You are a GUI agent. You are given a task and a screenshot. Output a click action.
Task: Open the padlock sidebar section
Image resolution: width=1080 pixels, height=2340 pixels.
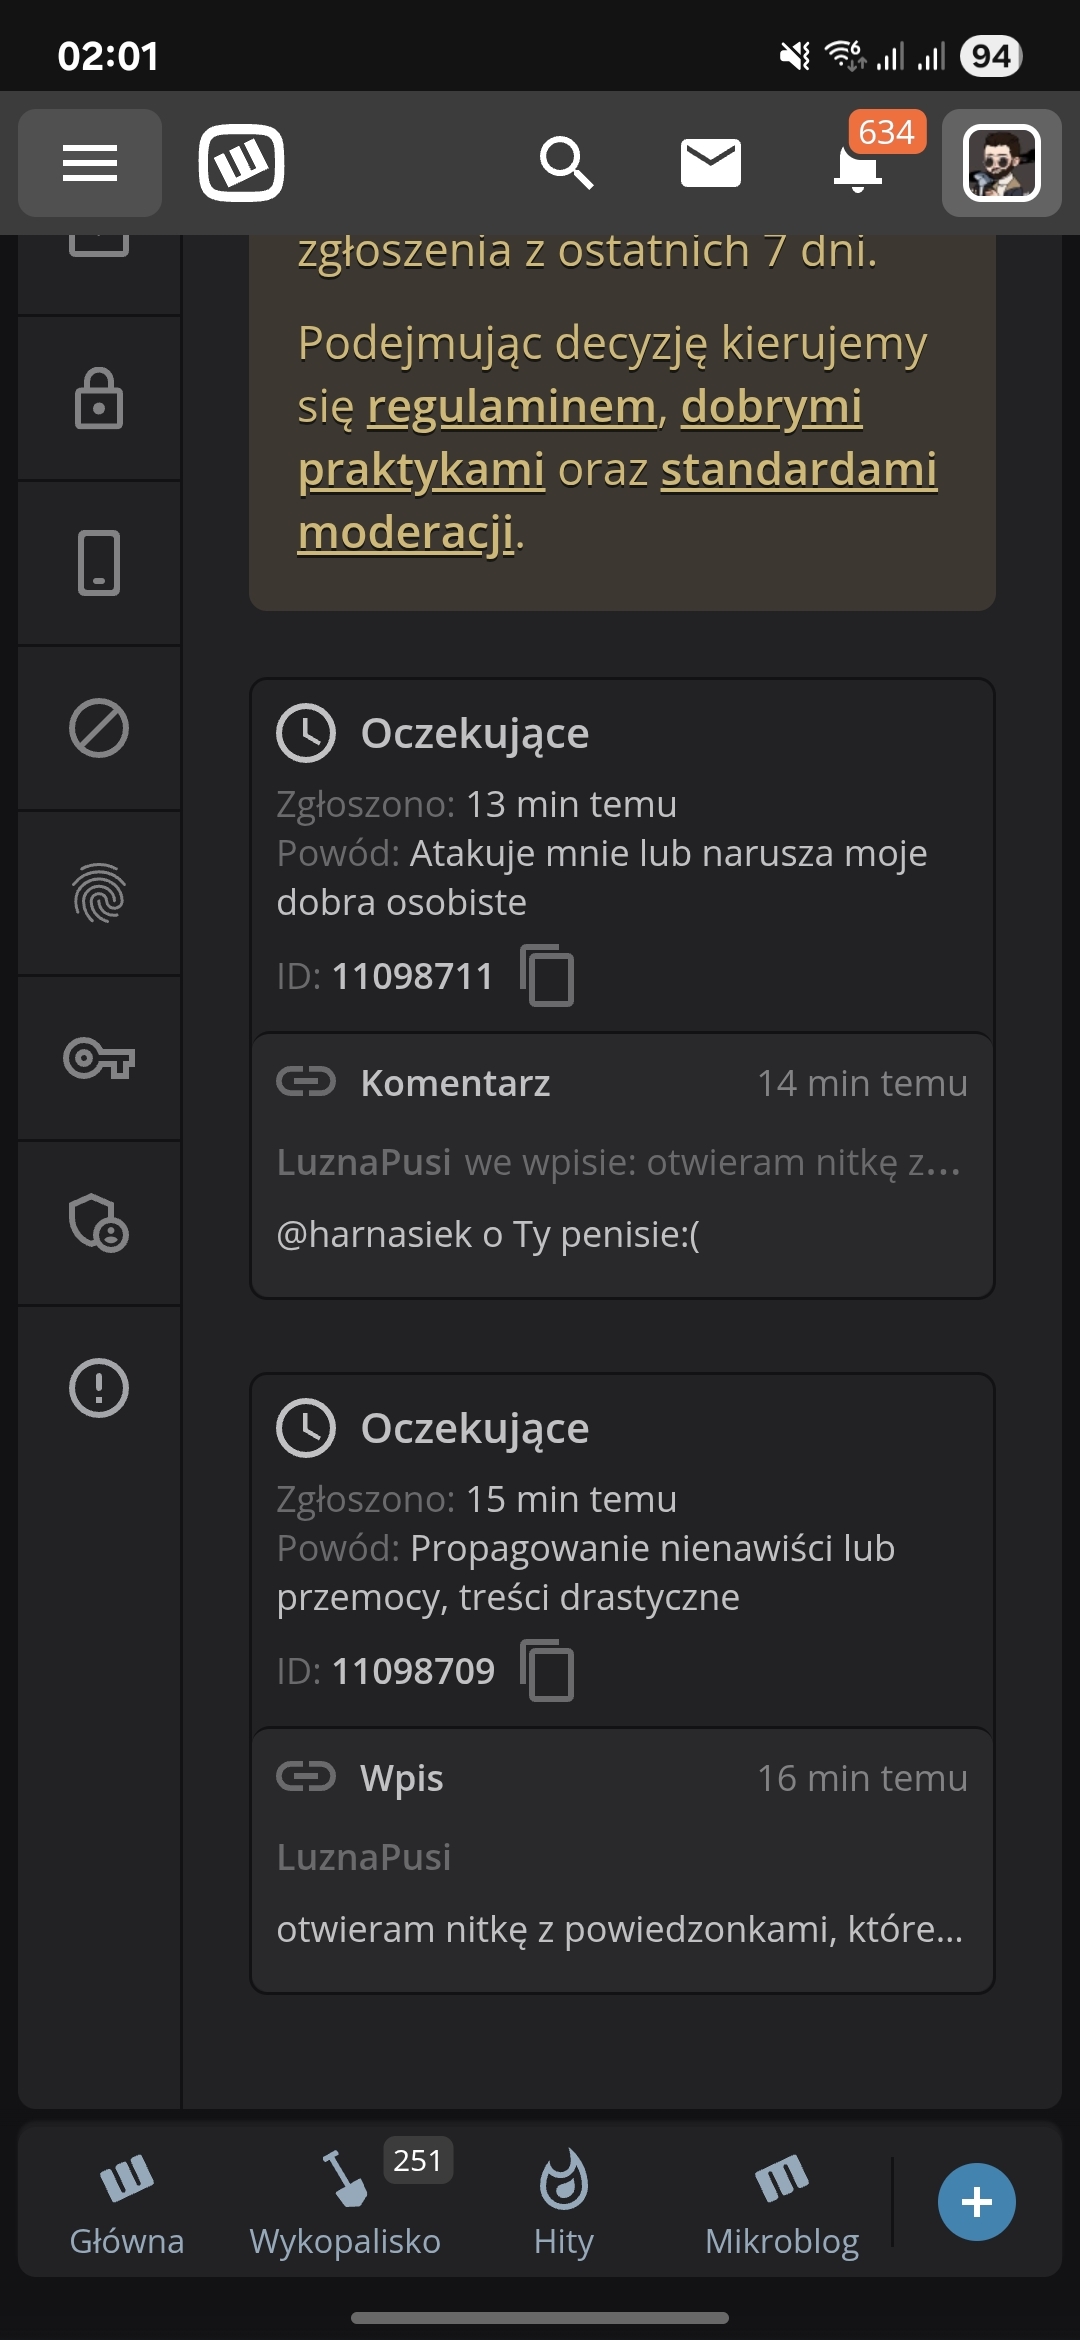99,399
